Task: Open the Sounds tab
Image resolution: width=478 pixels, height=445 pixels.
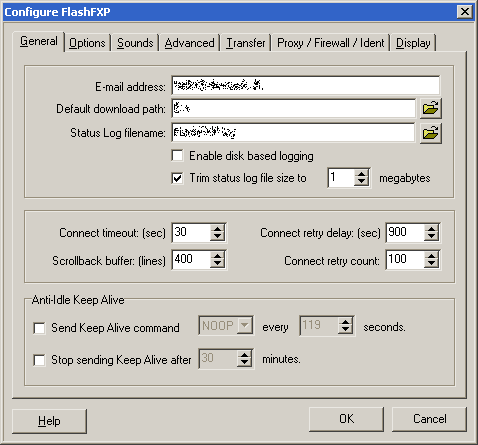Action: tap(135, 43)
